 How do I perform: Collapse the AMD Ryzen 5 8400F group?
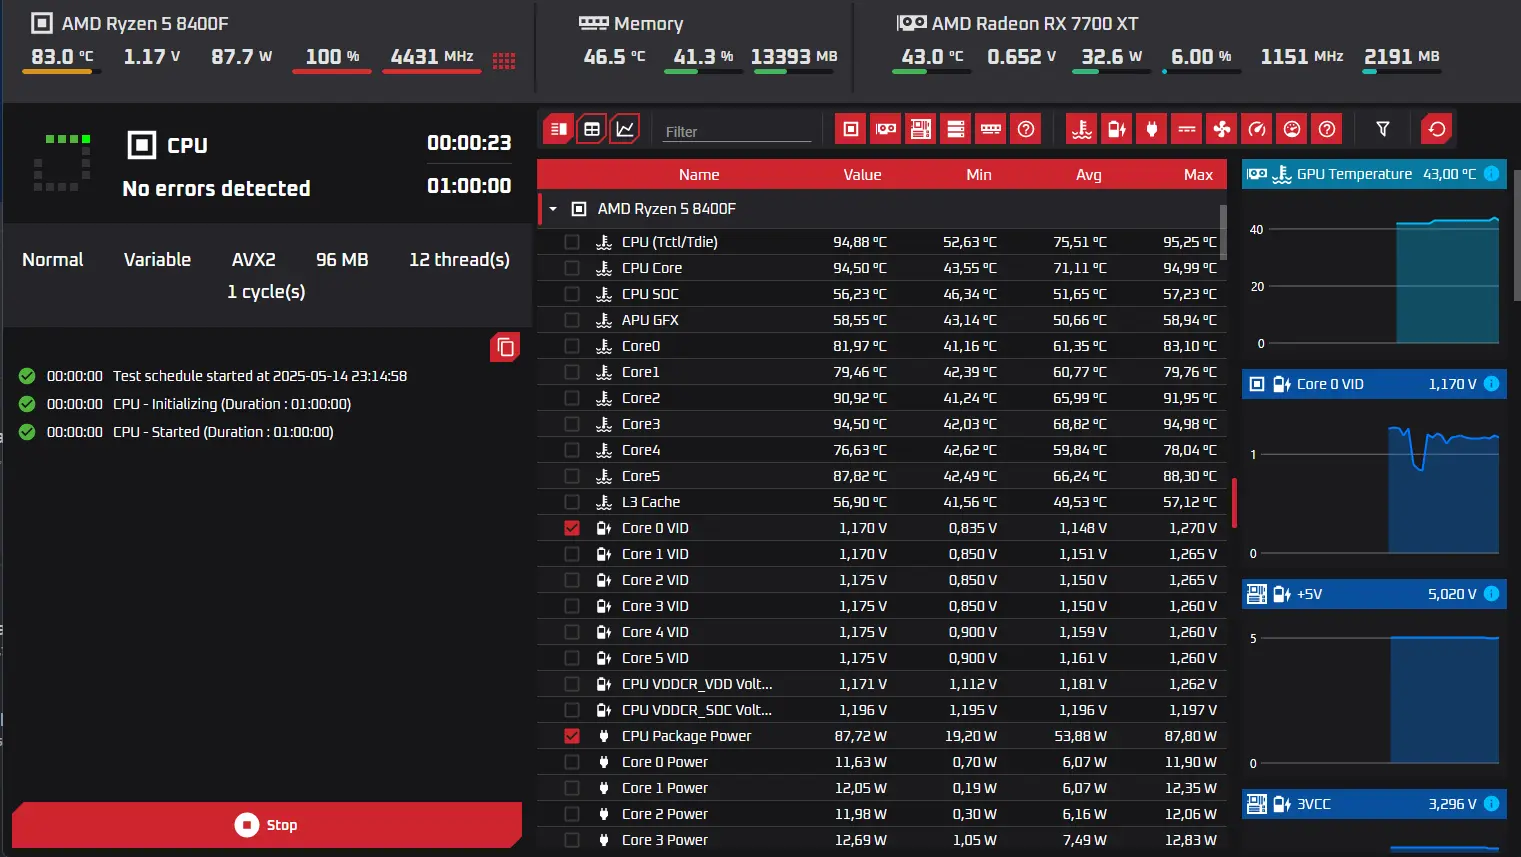click(553, 209)
